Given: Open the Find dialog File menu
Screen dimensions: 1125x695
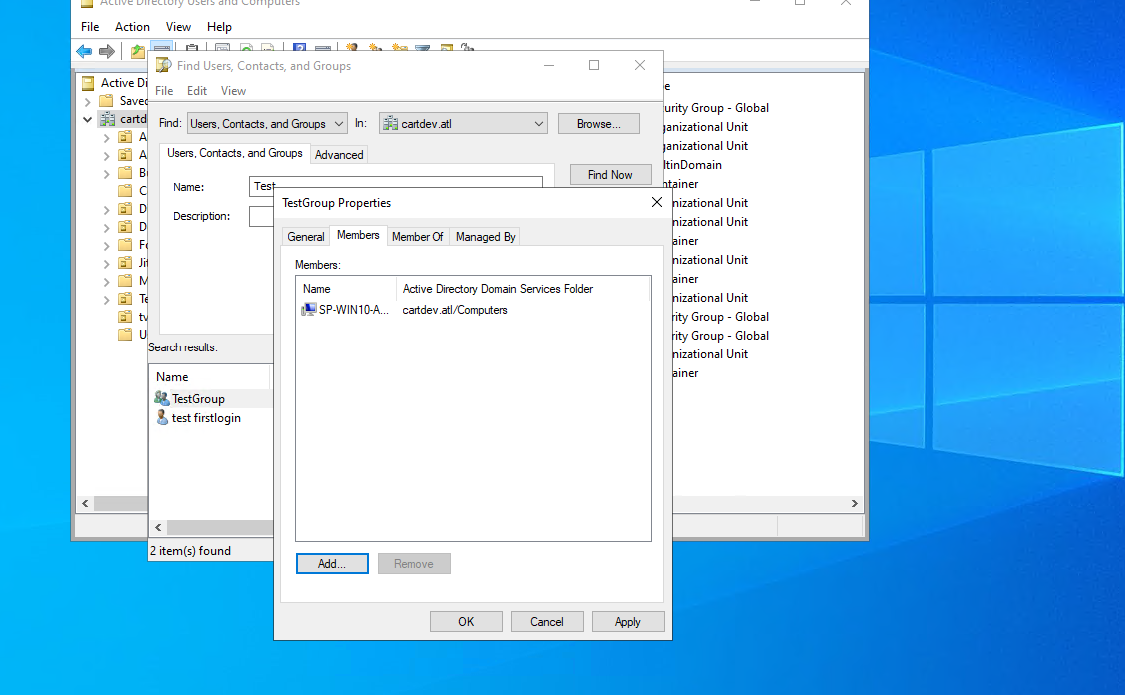Looking at the screenshot, I should coord(164,90).
